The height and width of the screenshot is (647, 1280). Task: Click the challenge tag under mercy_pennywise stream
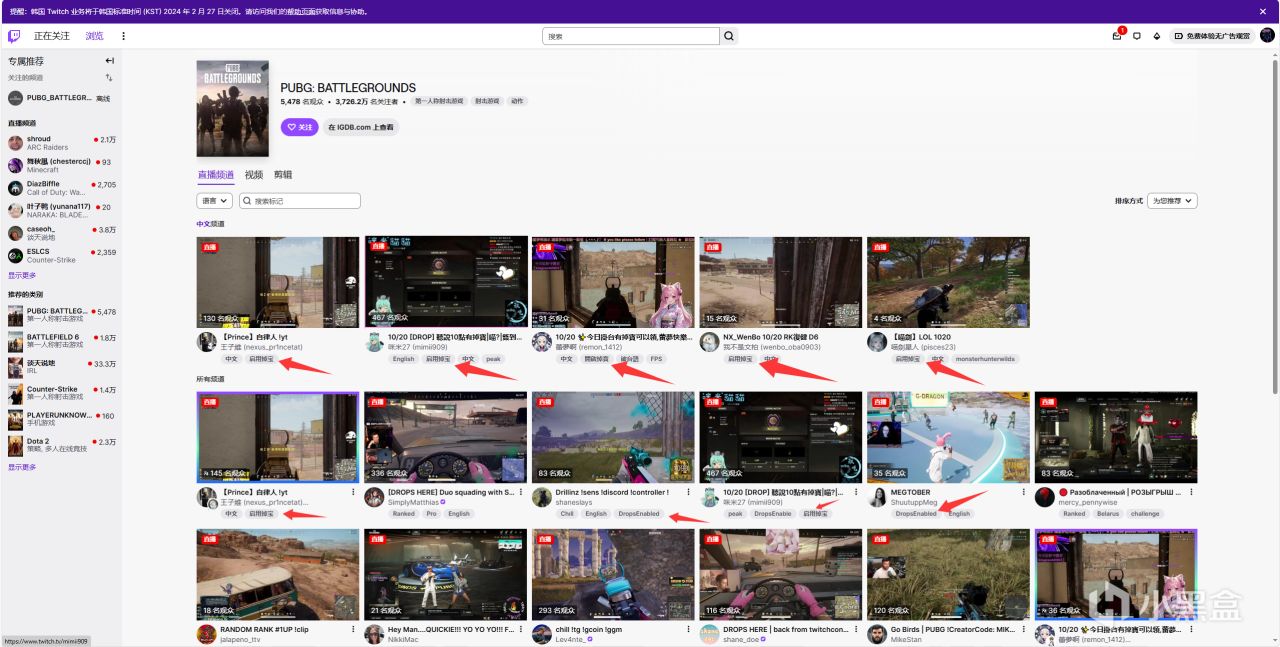point(1145,514)
